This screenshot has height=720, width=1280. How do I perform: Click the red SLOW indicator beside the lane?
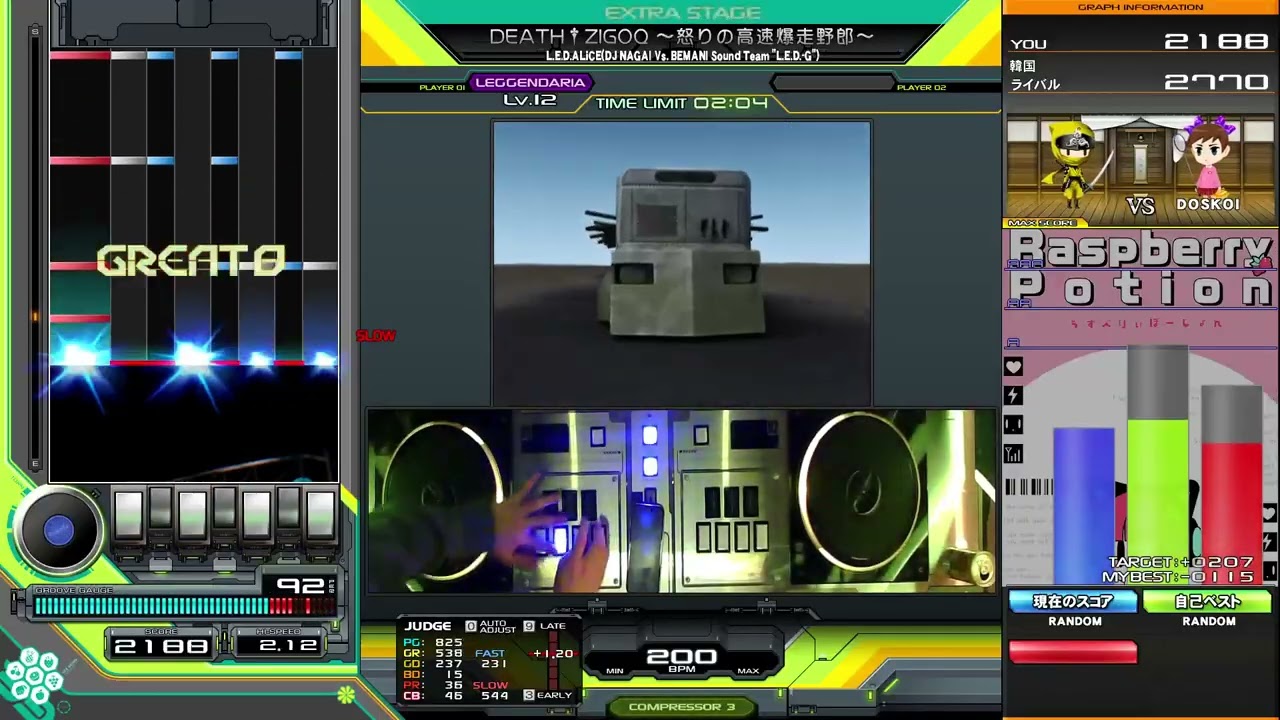click(x=376, y=336)
